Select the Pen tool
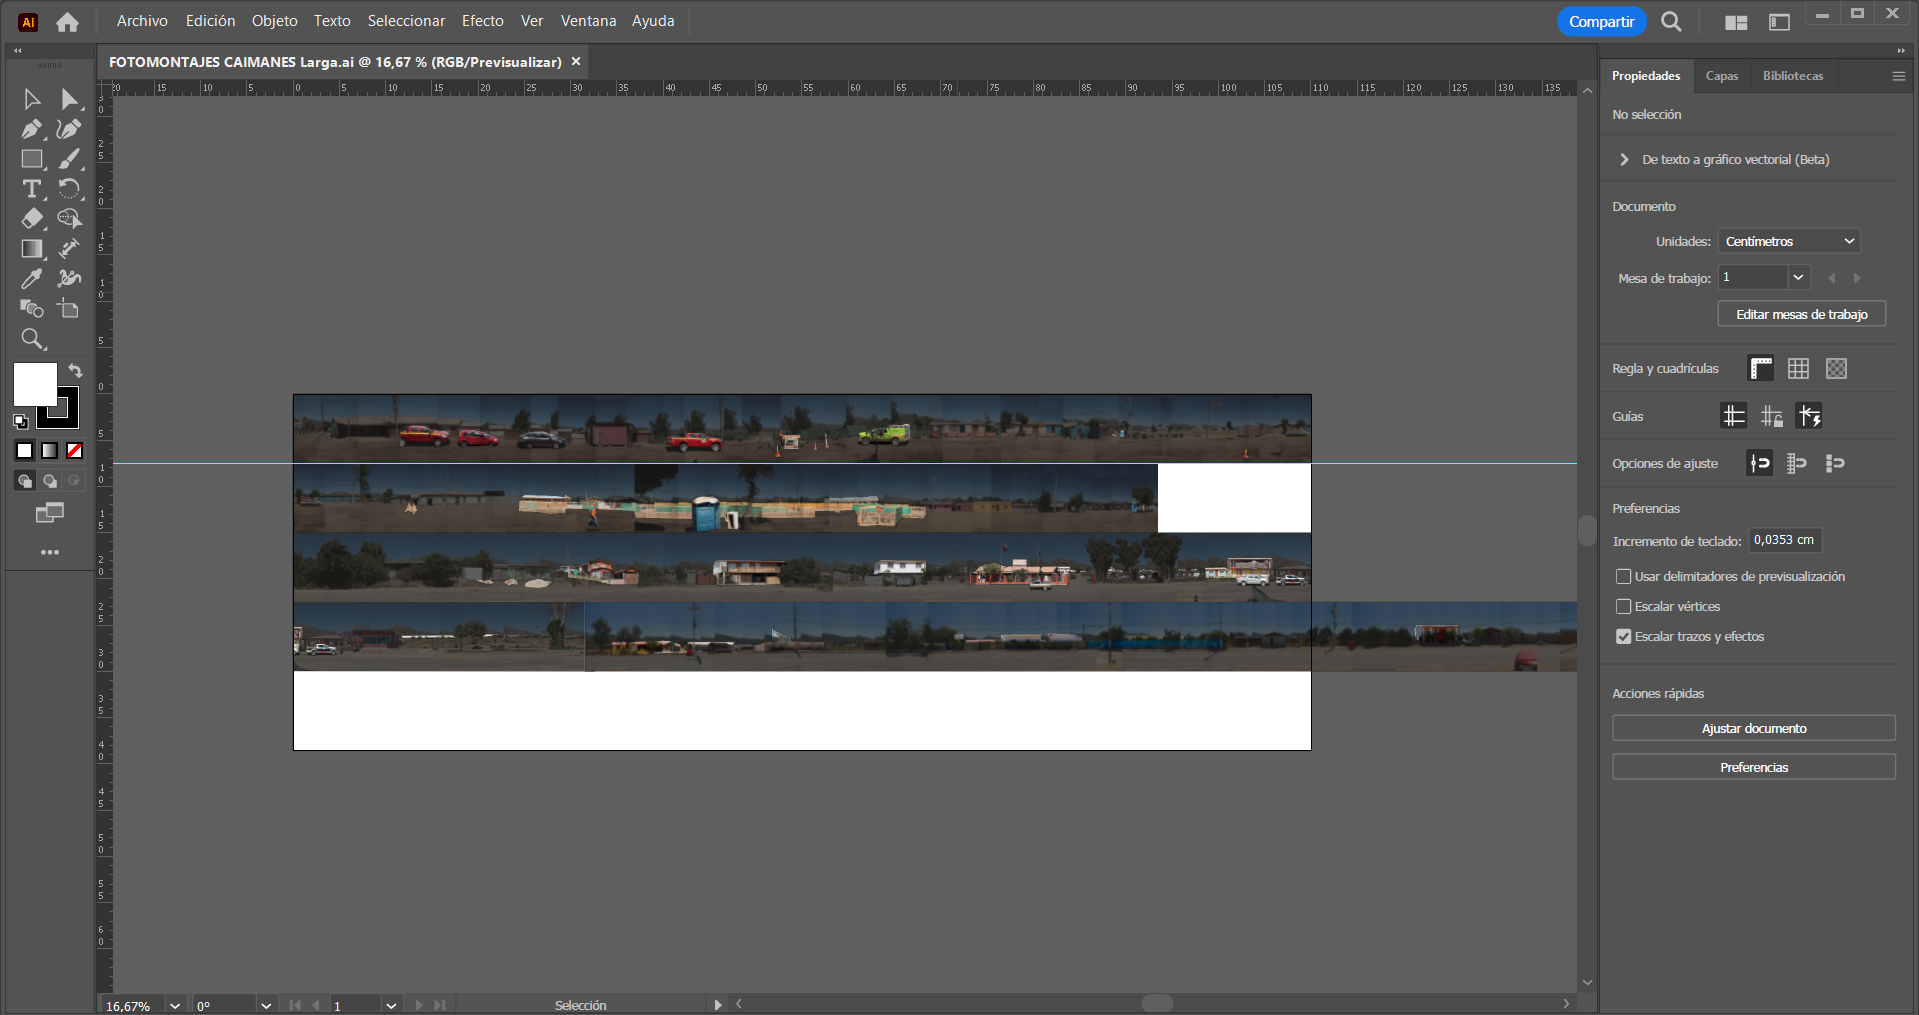This screenshot has height=1015, width=1919. [31, 129]
